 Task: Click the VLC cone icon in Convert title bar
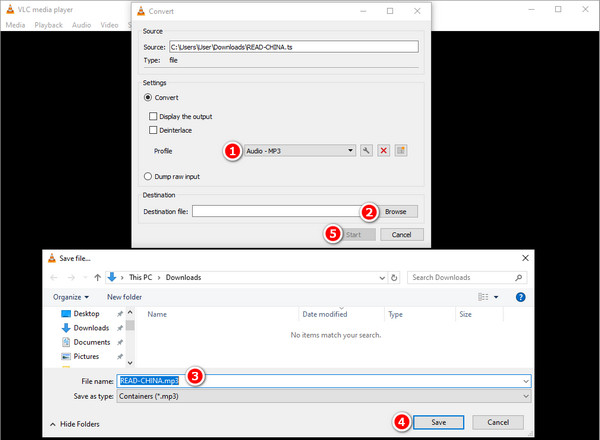click(x=141, y=11)
